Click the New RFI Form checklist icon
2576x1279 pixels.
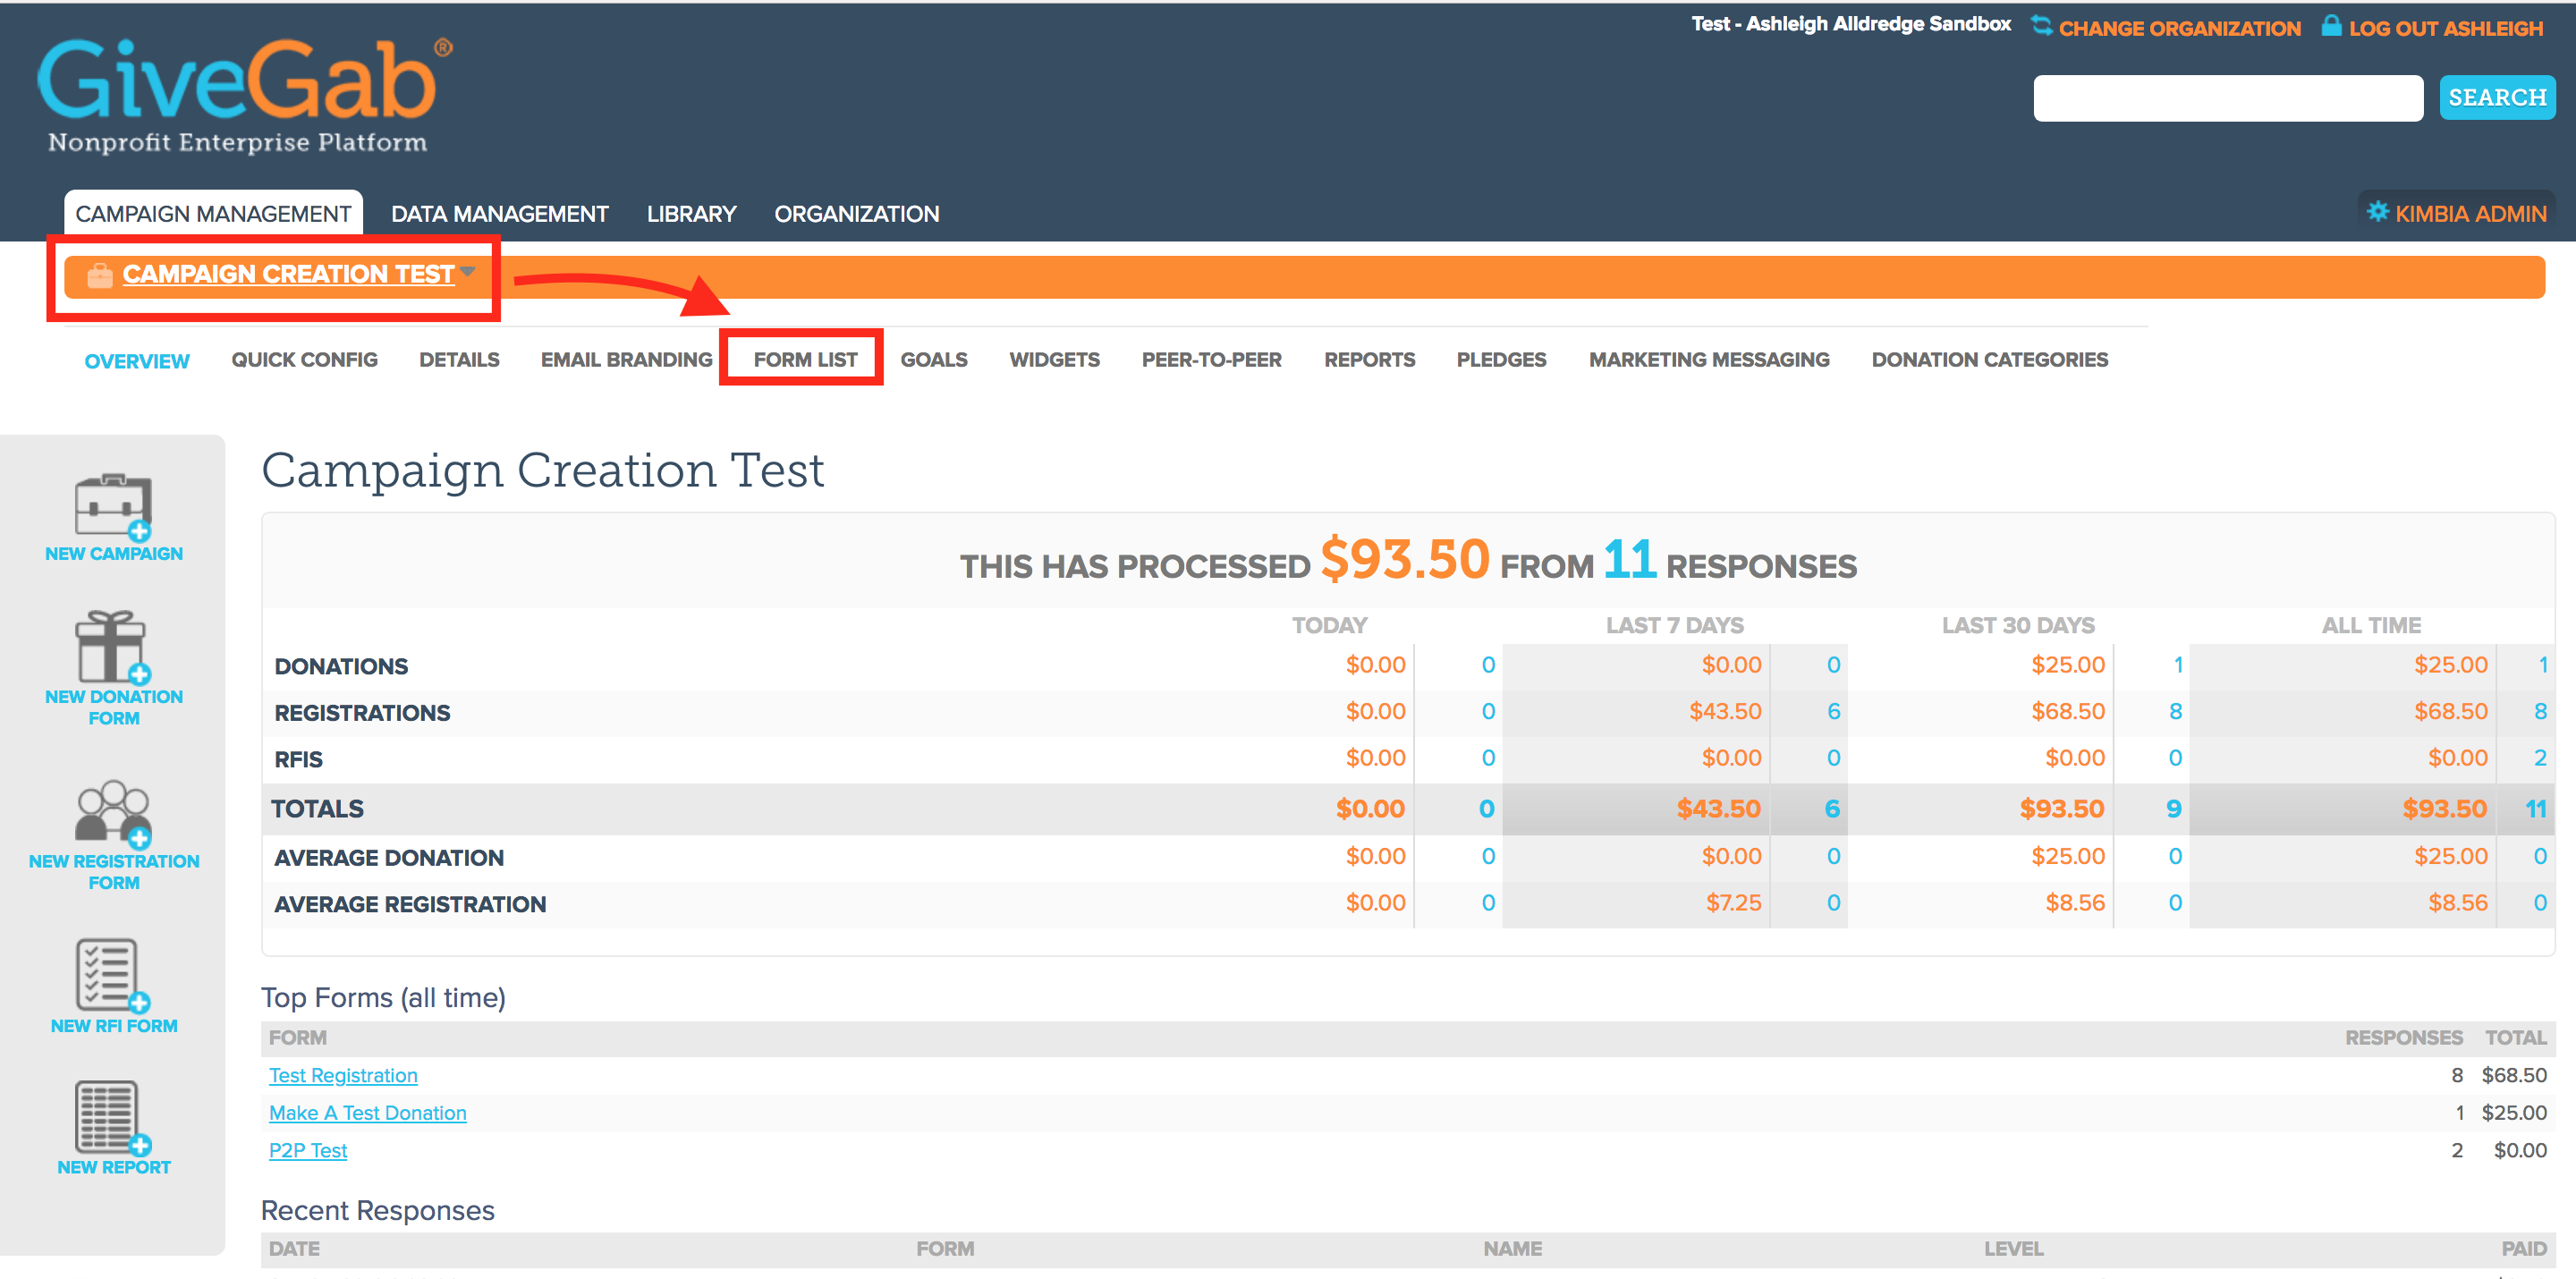click(x=113, y=975)
